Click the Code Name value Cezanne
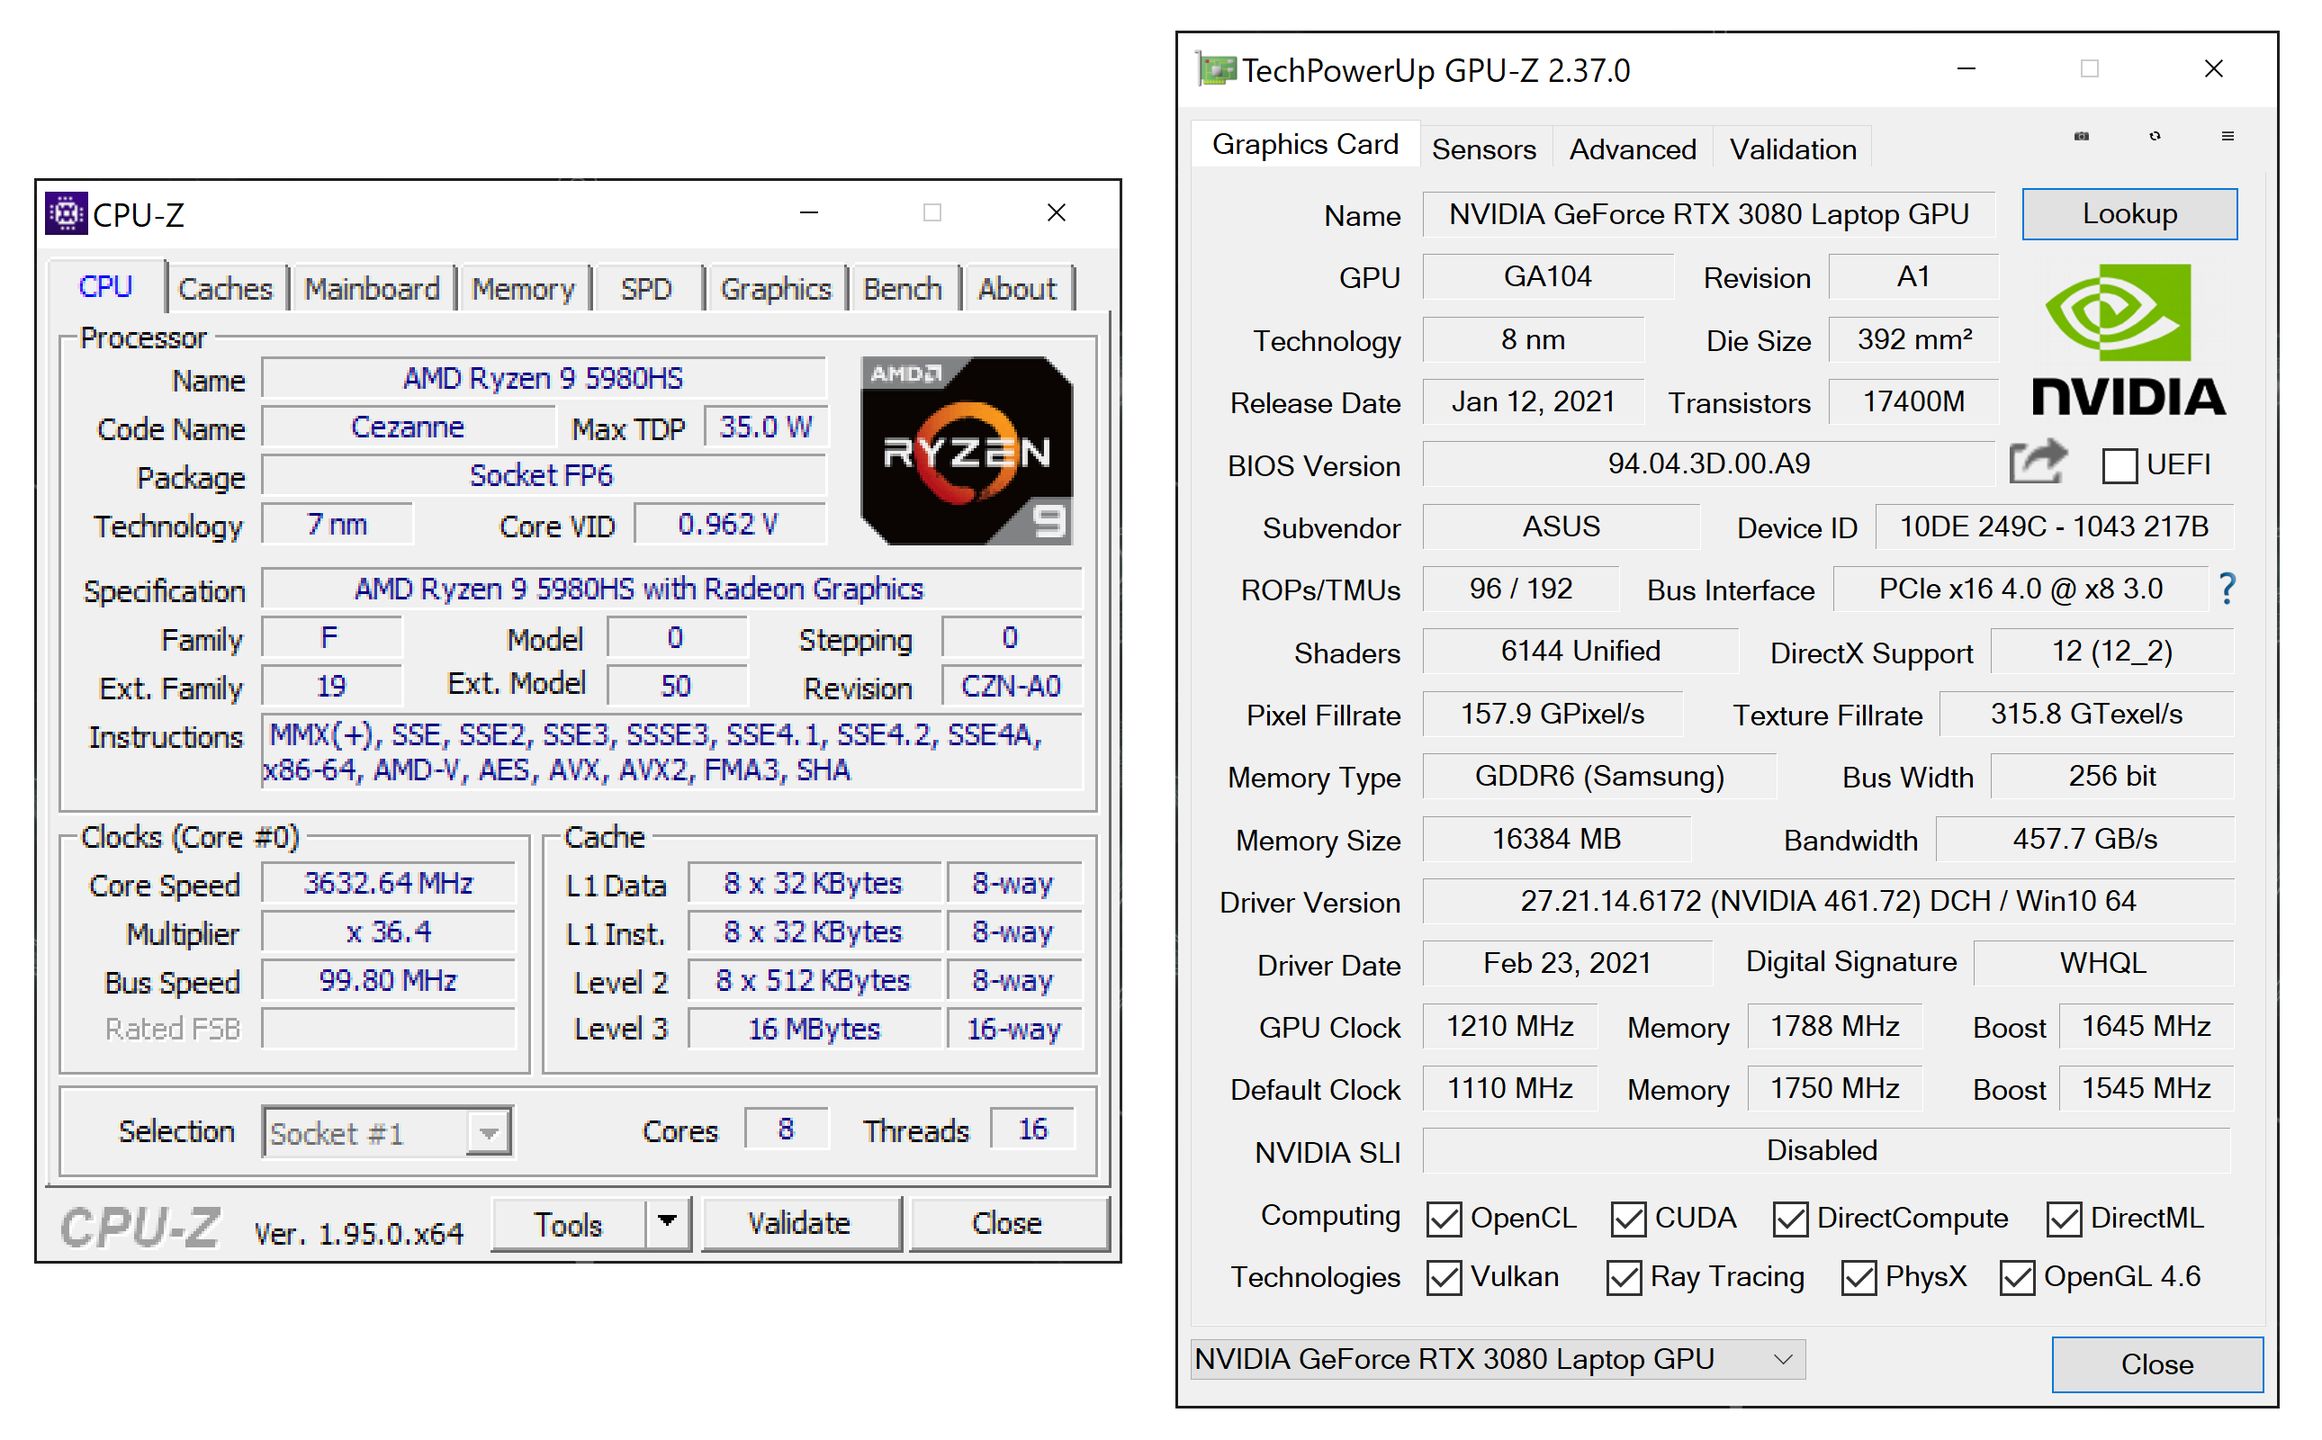Image resolution: width=2322 pixels, height=1440 pixels. 408,427
